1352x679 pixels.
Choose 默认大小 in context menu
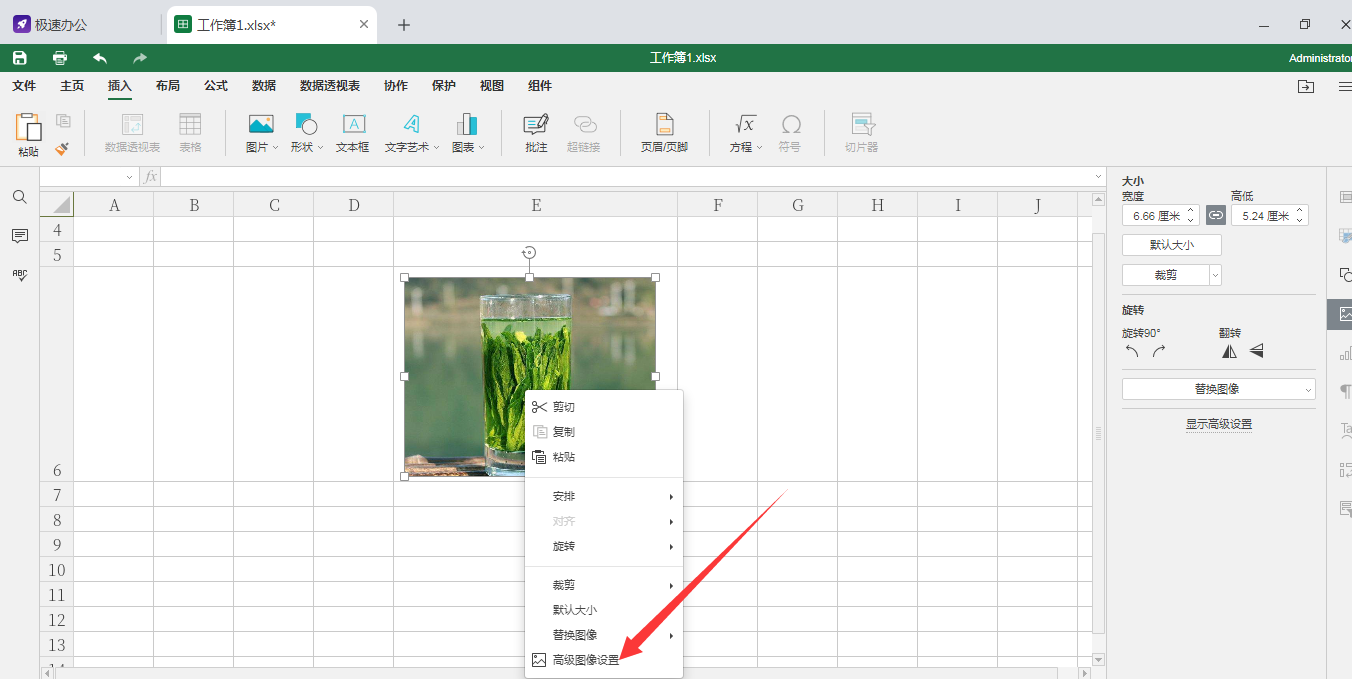click(x=604, y=610)
